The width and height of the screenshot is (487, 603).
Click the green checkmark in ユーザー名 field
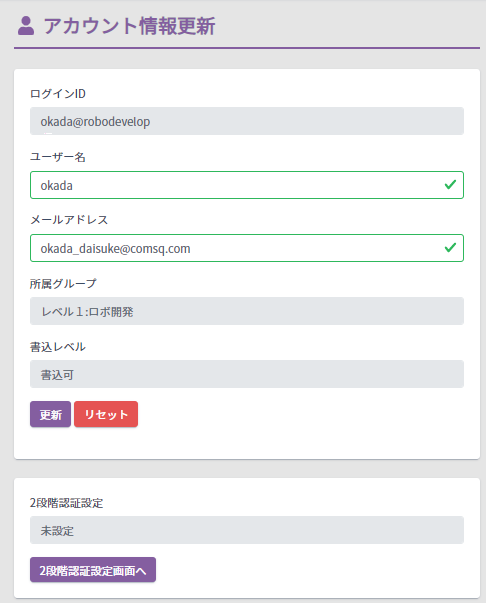[x=450, y=185]
